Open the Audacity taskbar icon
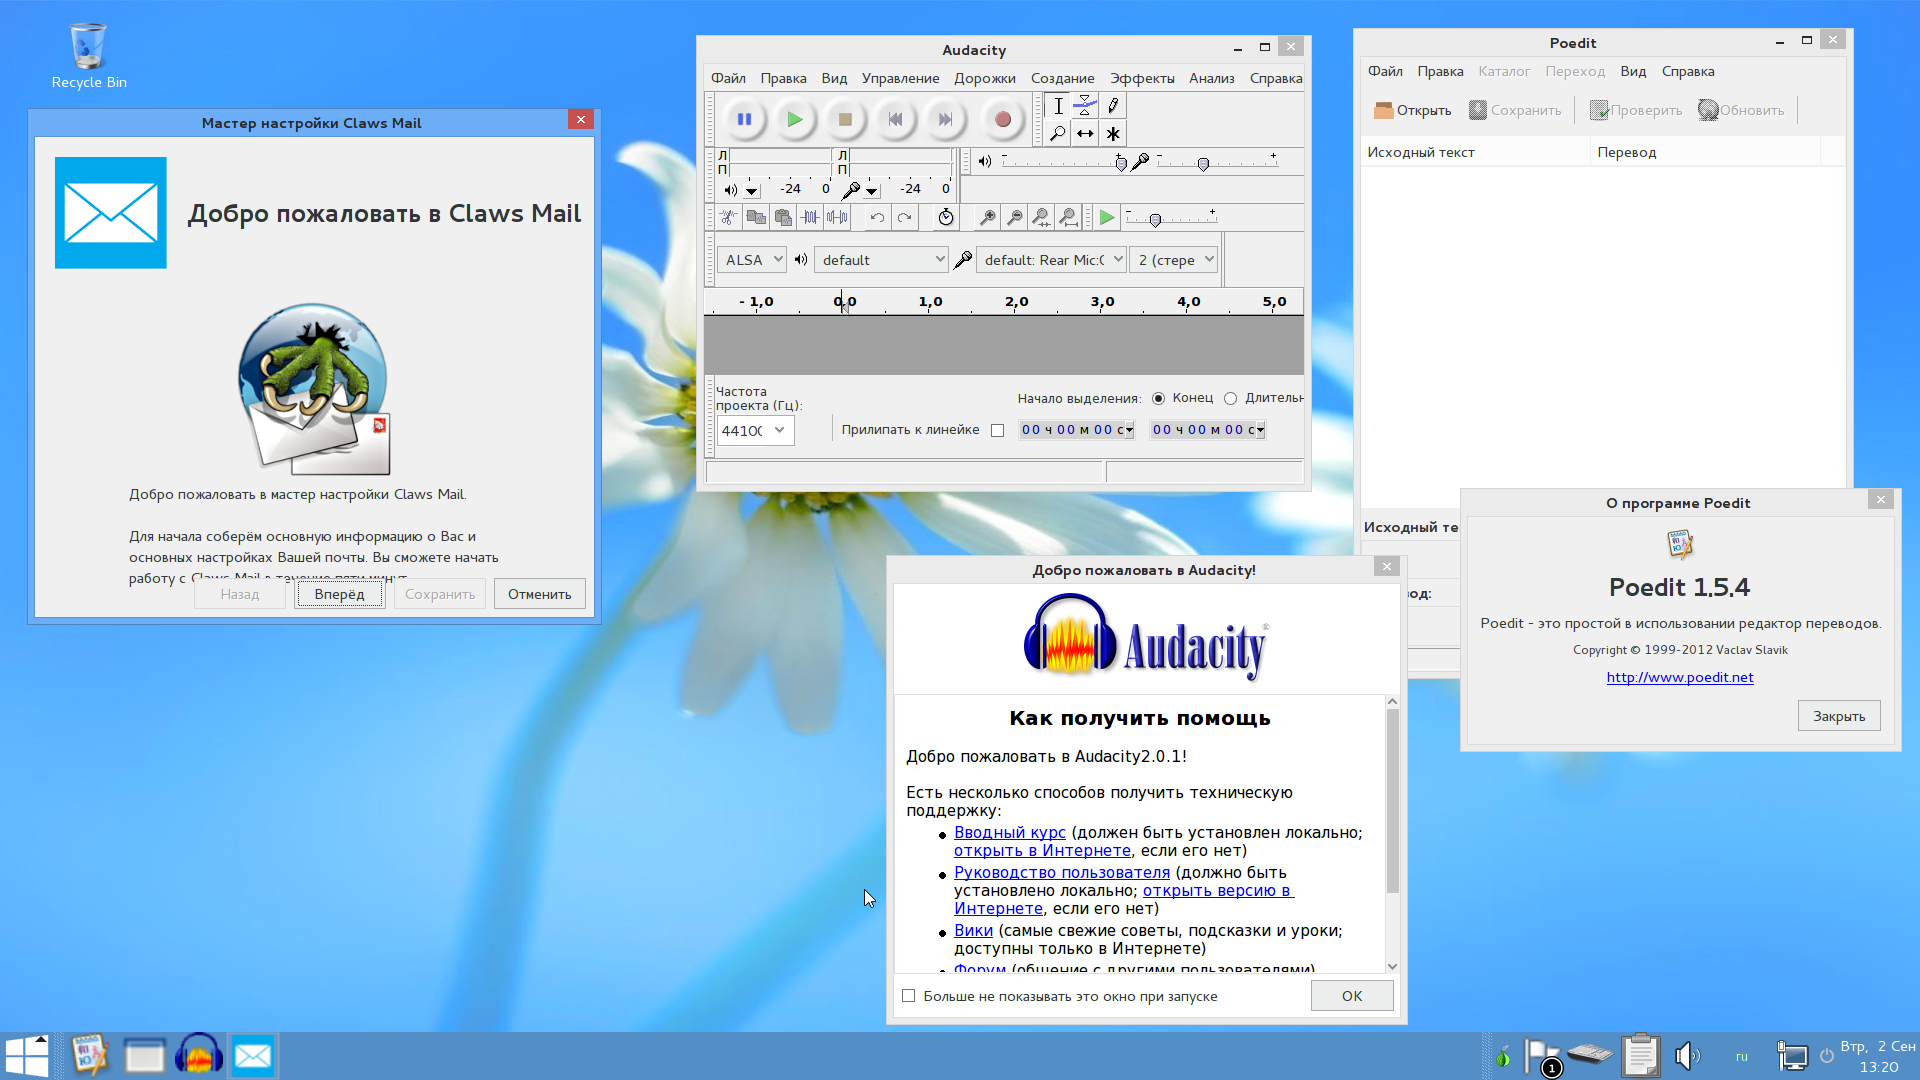1920x1080 pixels. pos(199,1055)
